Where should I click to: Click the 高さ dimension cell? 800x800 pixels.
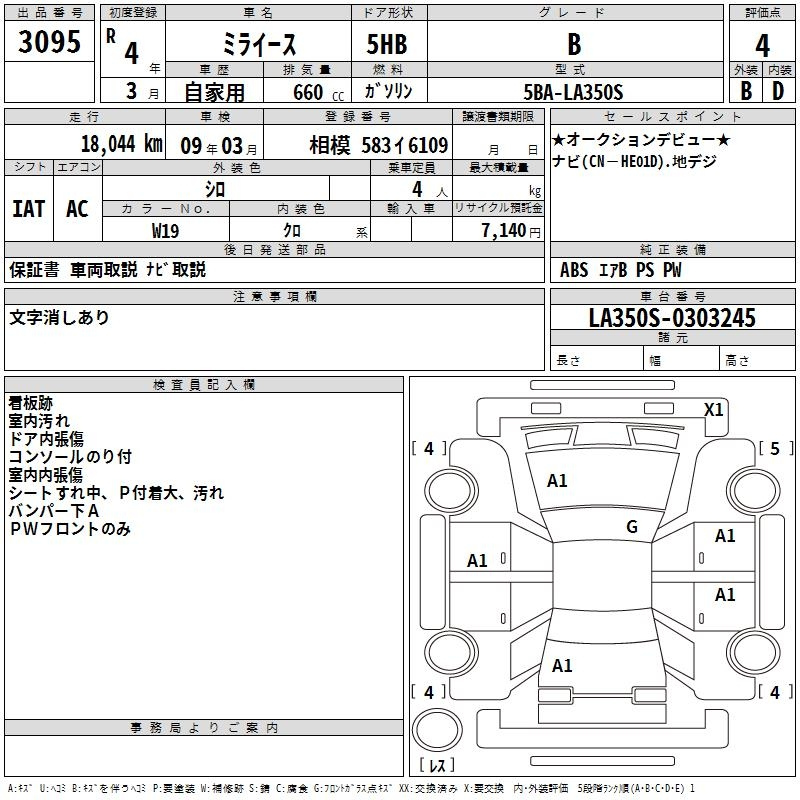[757, 360]
